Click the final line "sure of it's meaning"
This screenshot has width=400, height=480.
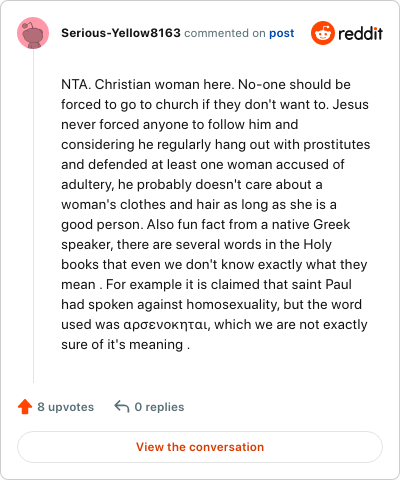[122, 345]
